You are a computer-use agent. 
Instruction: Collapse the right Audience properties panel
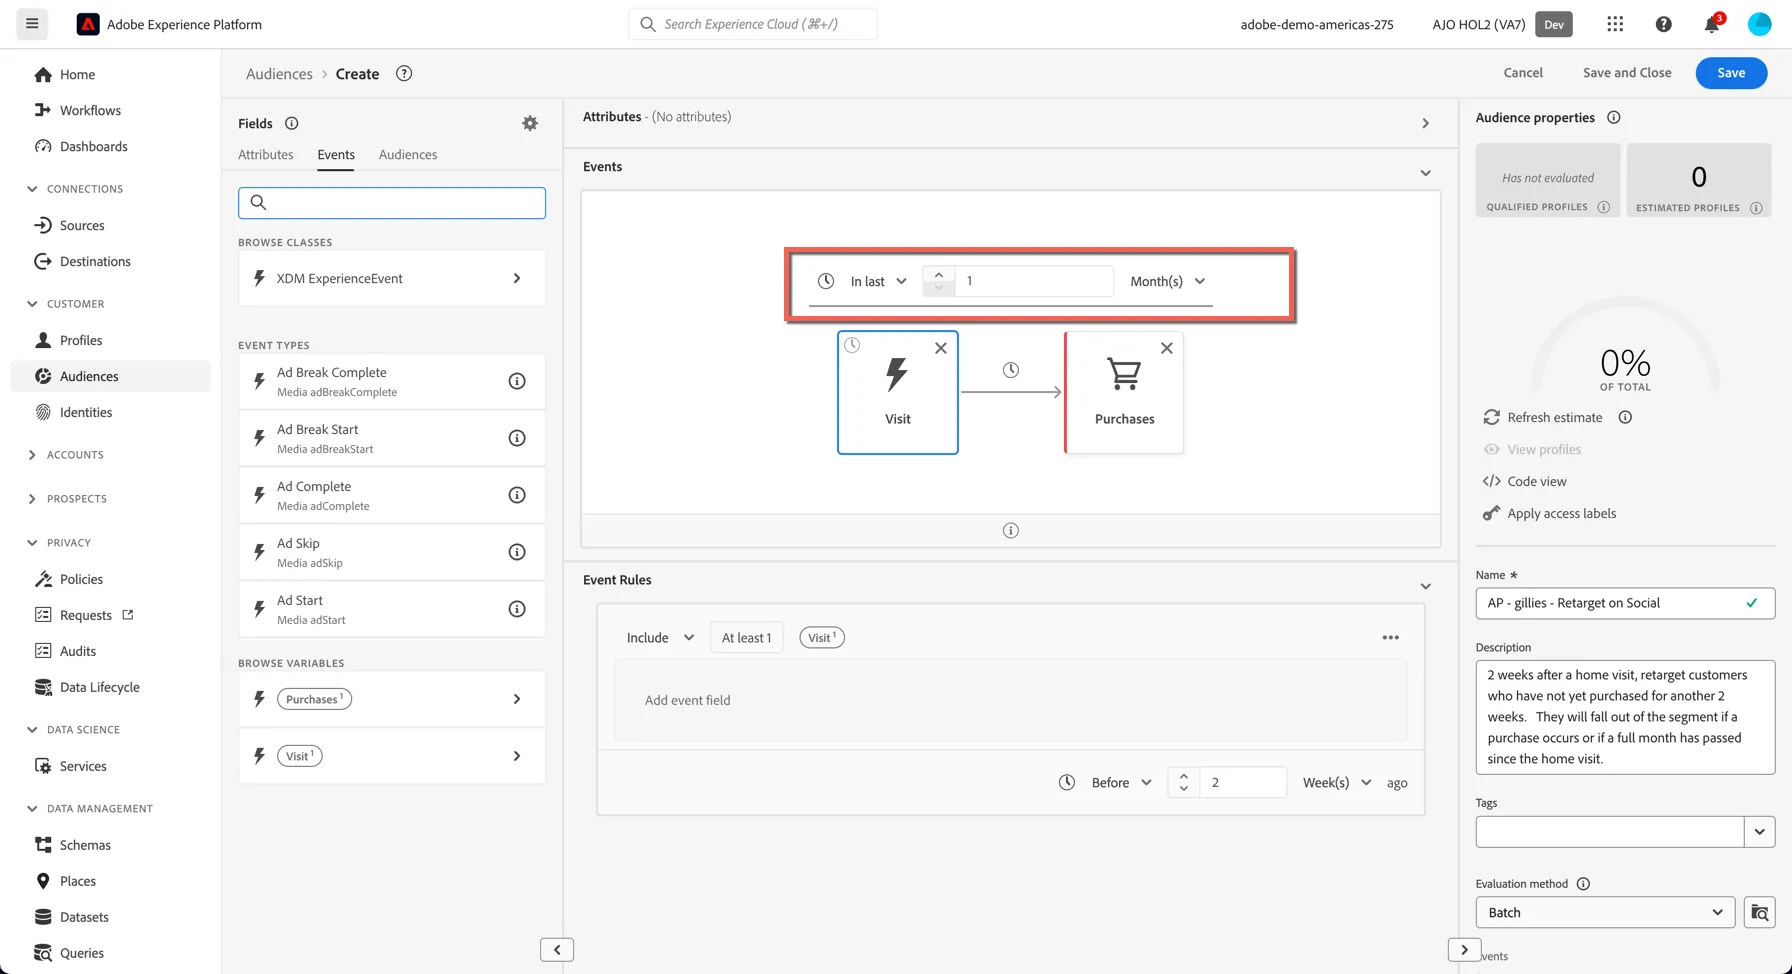coord(1464,949)
